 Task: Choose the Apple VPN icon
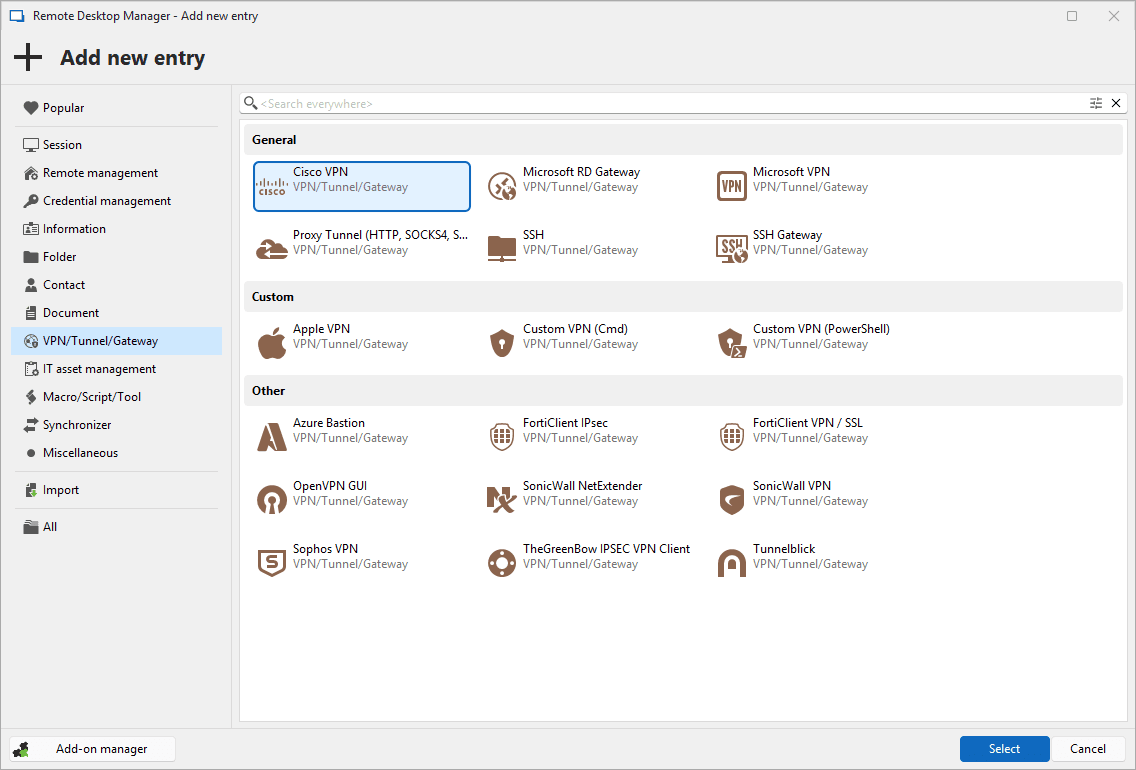click(x=272, y=343)
